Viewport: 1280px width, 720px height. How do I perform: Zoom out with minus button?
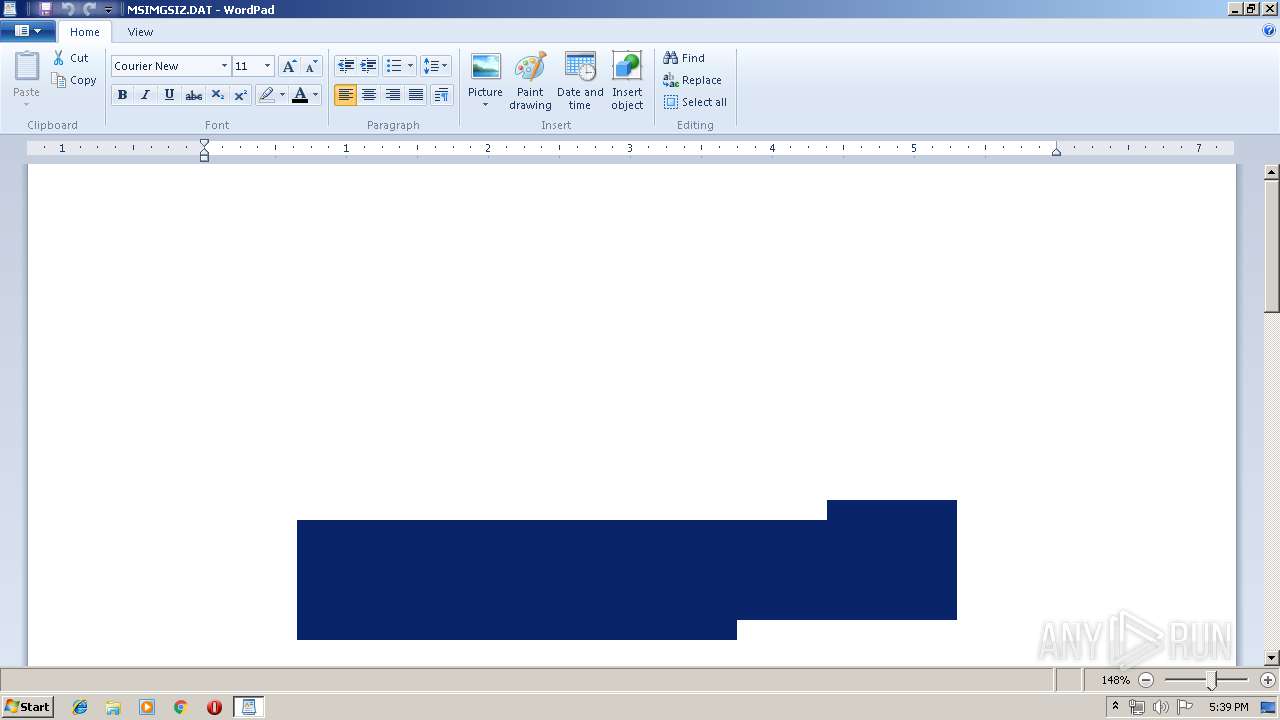(x=1146, y=680)
